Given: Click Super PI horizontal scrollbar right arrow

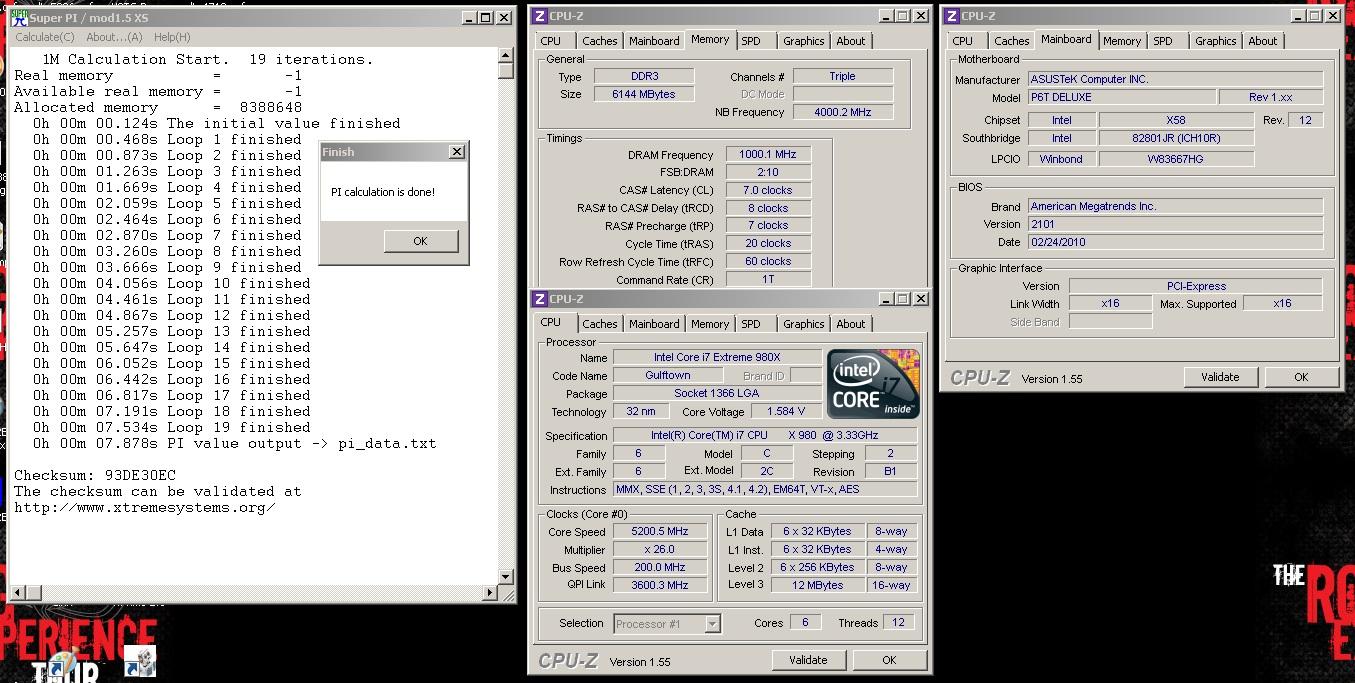Looking at the screenshot, I should click(x=490, y=593).
